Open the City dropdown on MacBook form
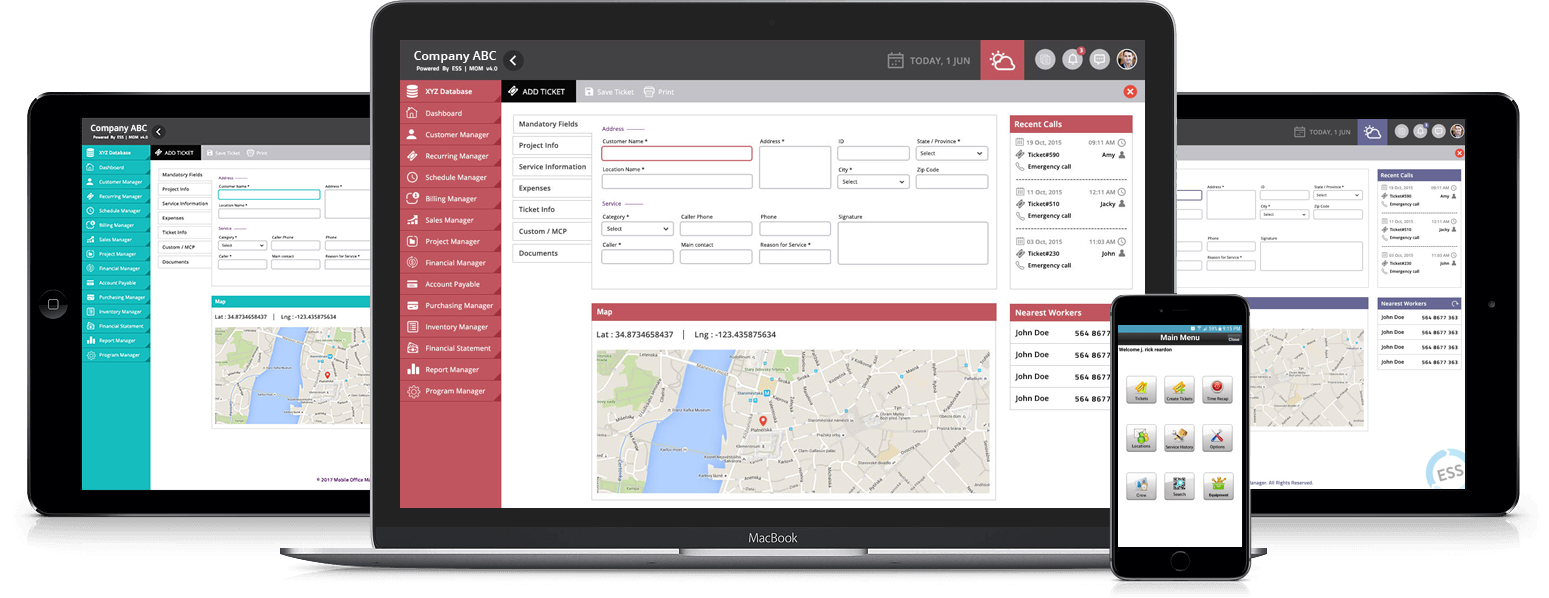This screenshot has width=1549, height=598. [x=873, y=182]
